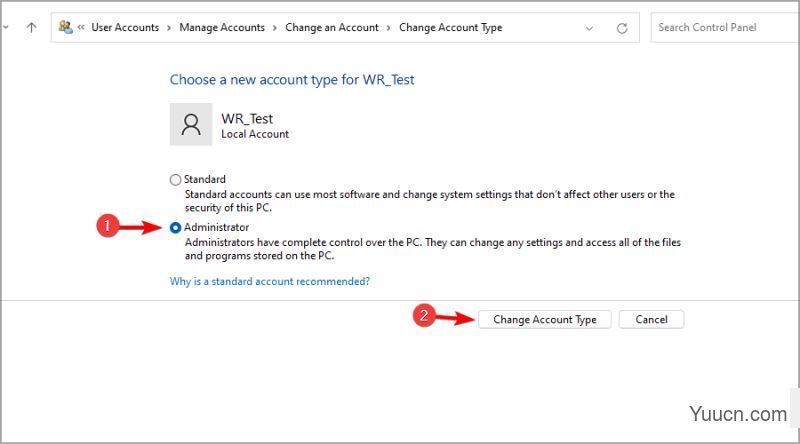This screenshot has height=444, width=800.
Task: Click the WR_Test account name text
Action: click(x=247, y=118)
